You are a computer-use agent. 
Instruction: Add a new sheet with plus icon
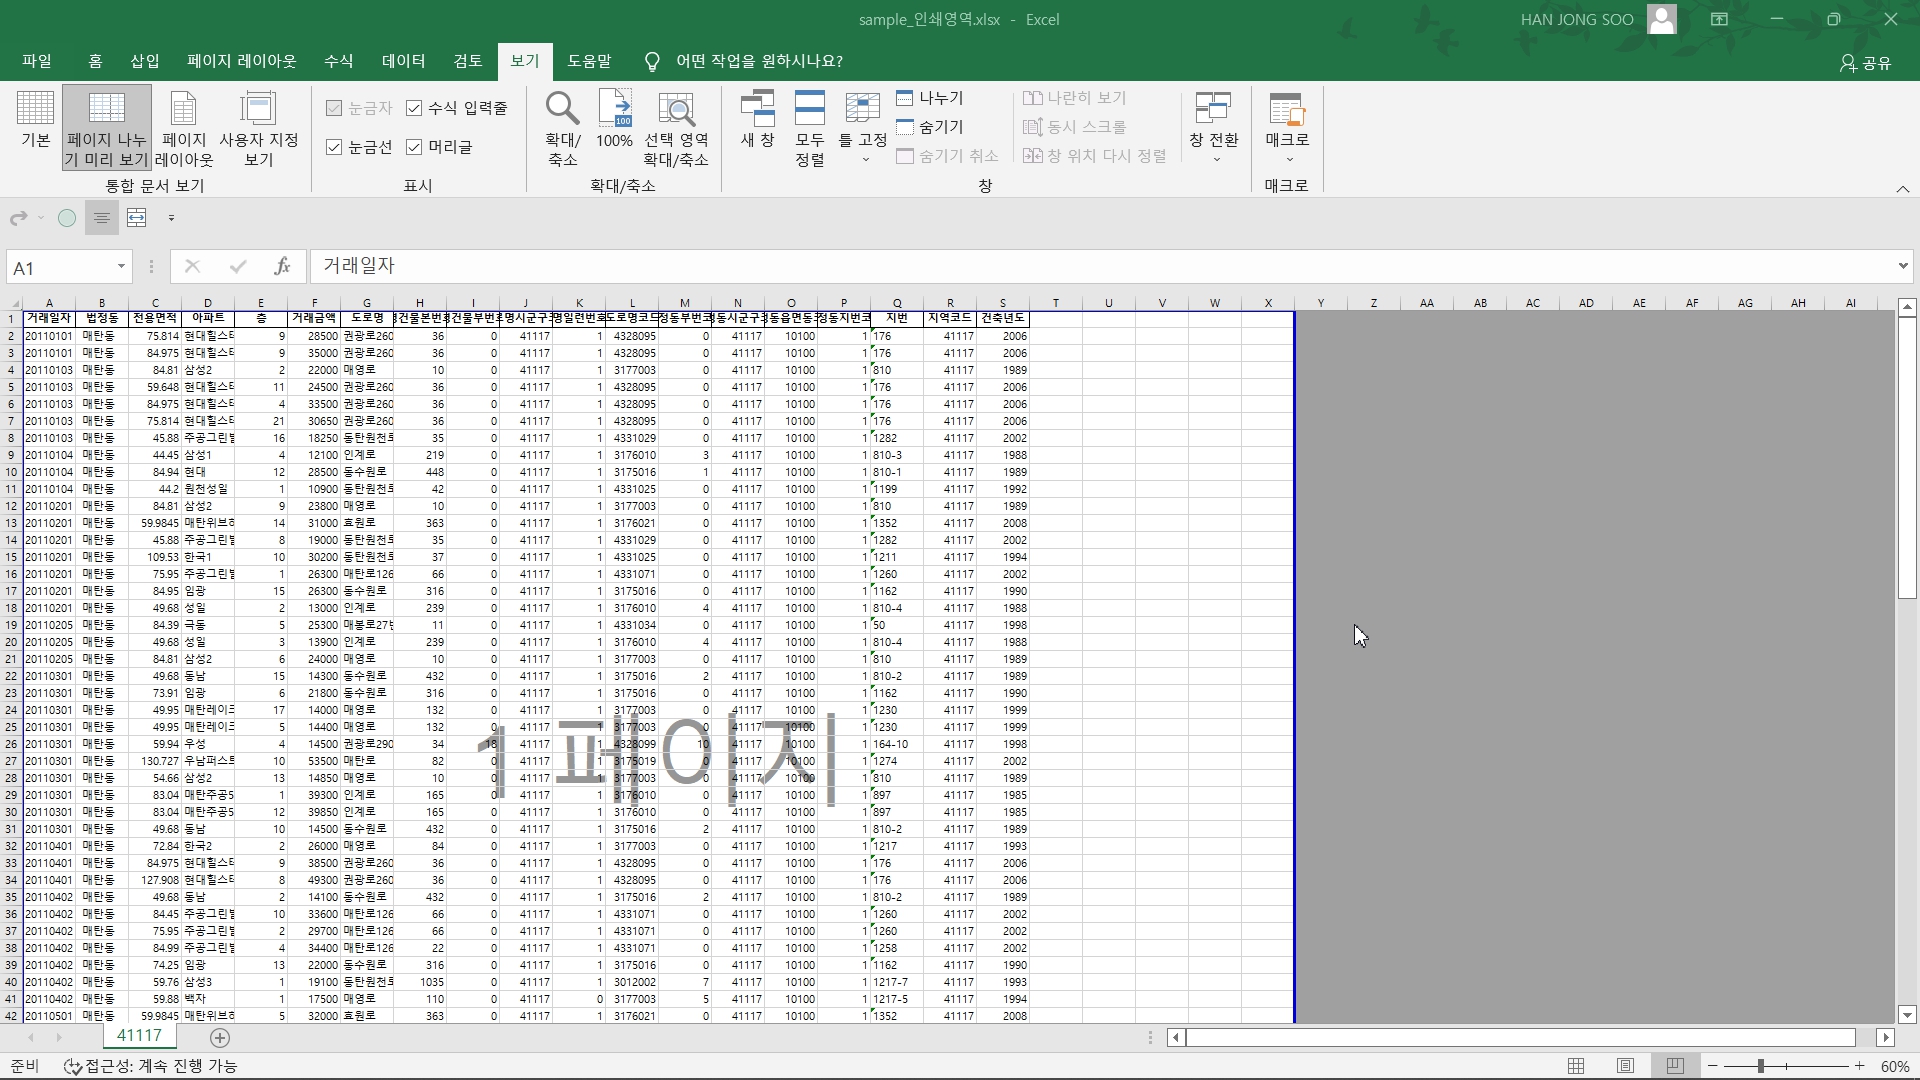(x=220, y=1038)
